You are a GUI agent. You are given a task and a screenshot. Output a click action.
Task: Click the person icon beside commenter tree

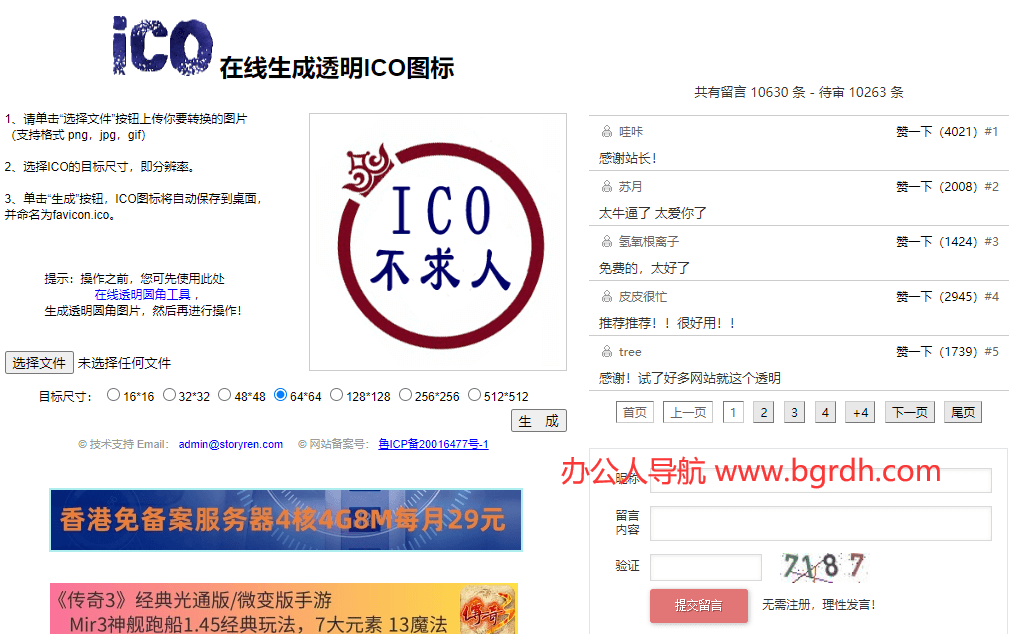(x=606, y=351)
